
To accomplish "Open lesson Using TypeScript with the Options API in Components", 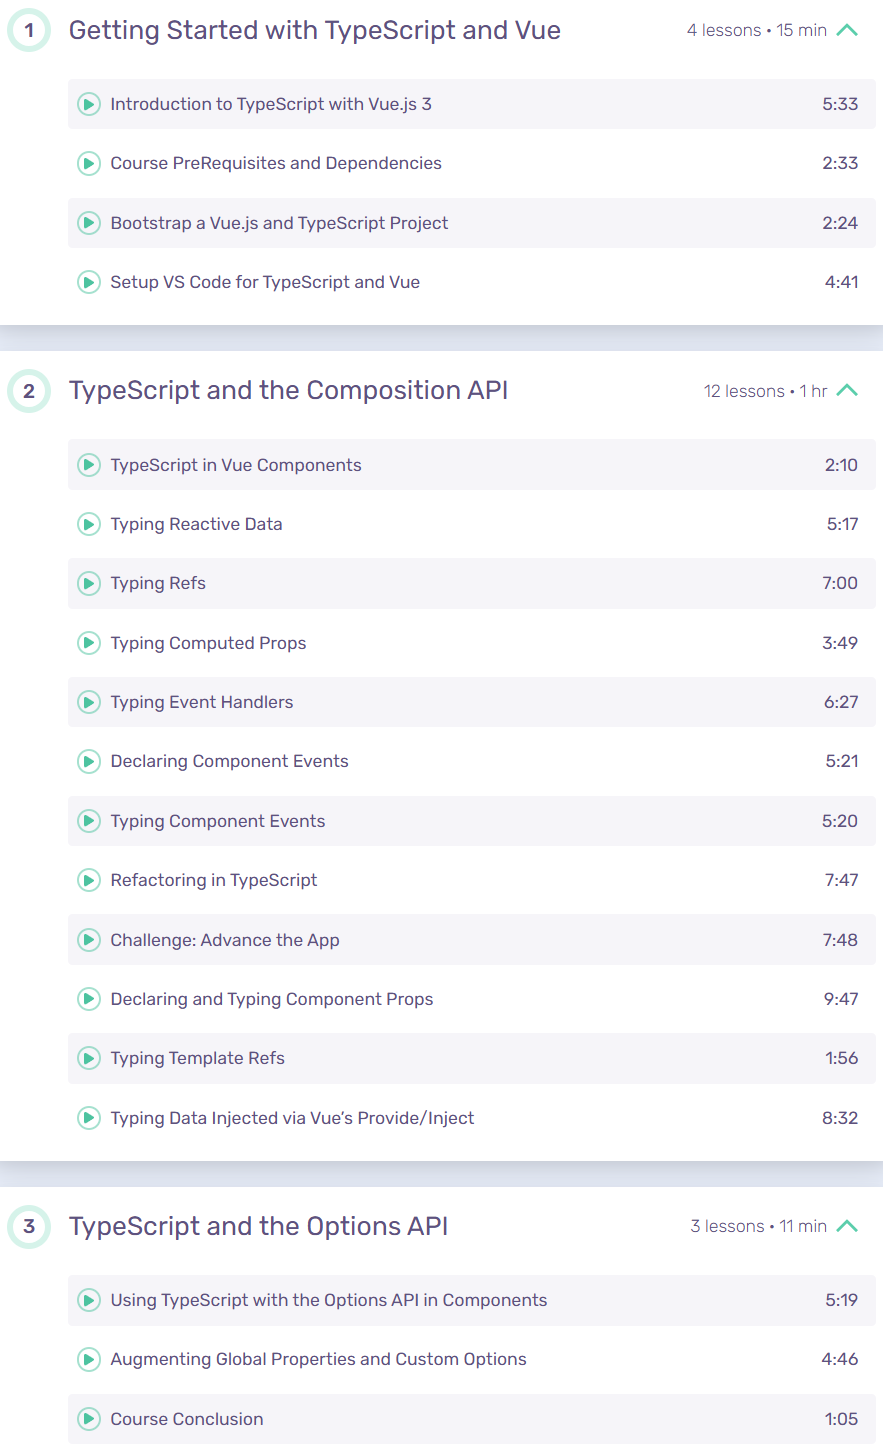I will pos(329,1300).
